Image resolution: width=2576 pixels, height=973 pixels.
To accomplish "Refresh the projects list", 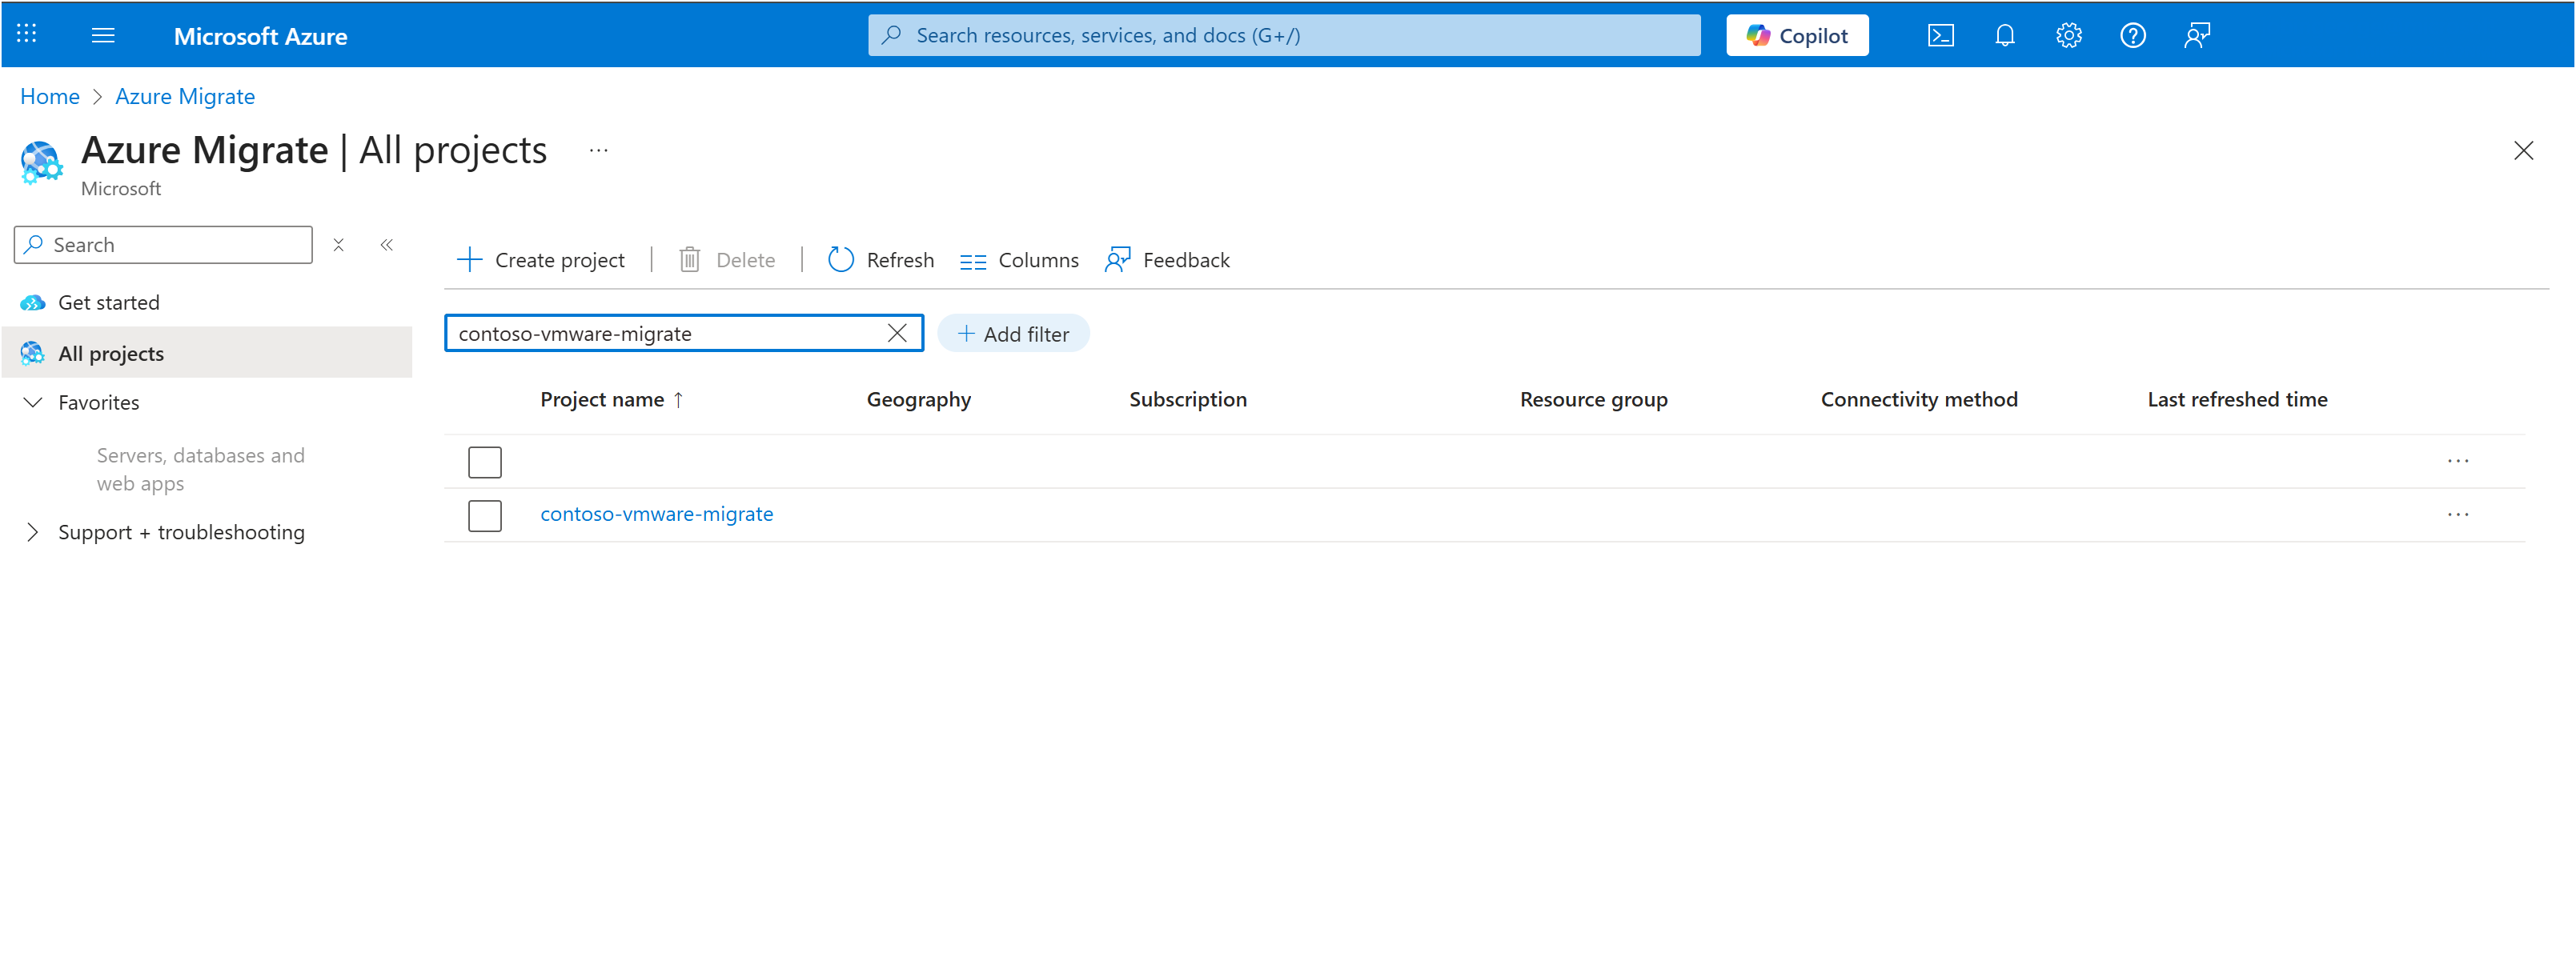I will point(881,260).
